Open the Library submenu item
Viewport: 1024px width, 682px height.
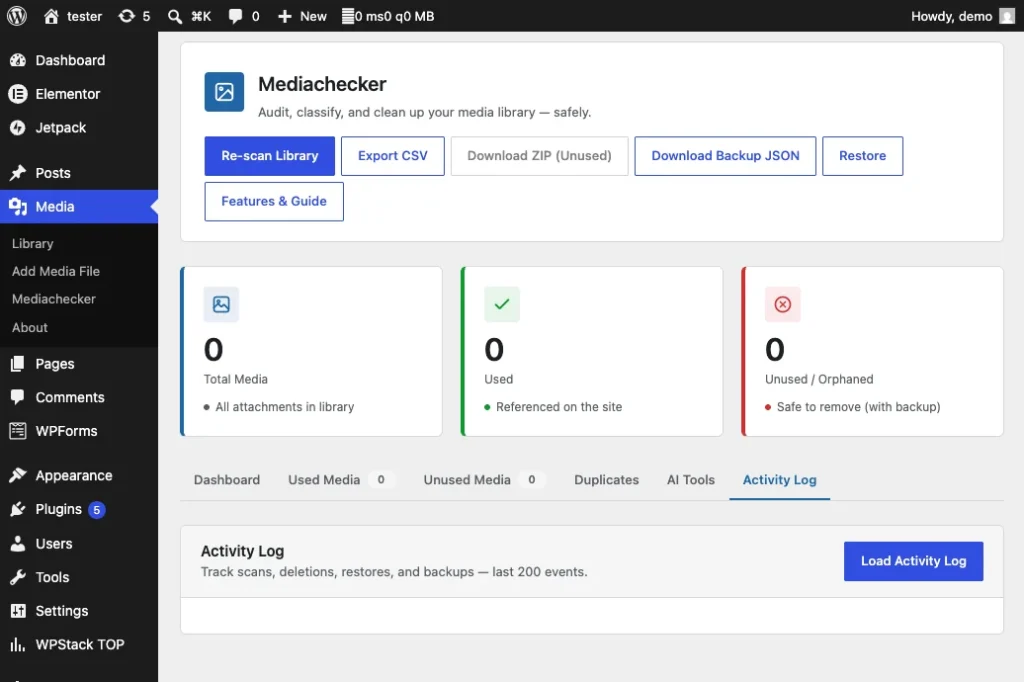pos(33,244)
